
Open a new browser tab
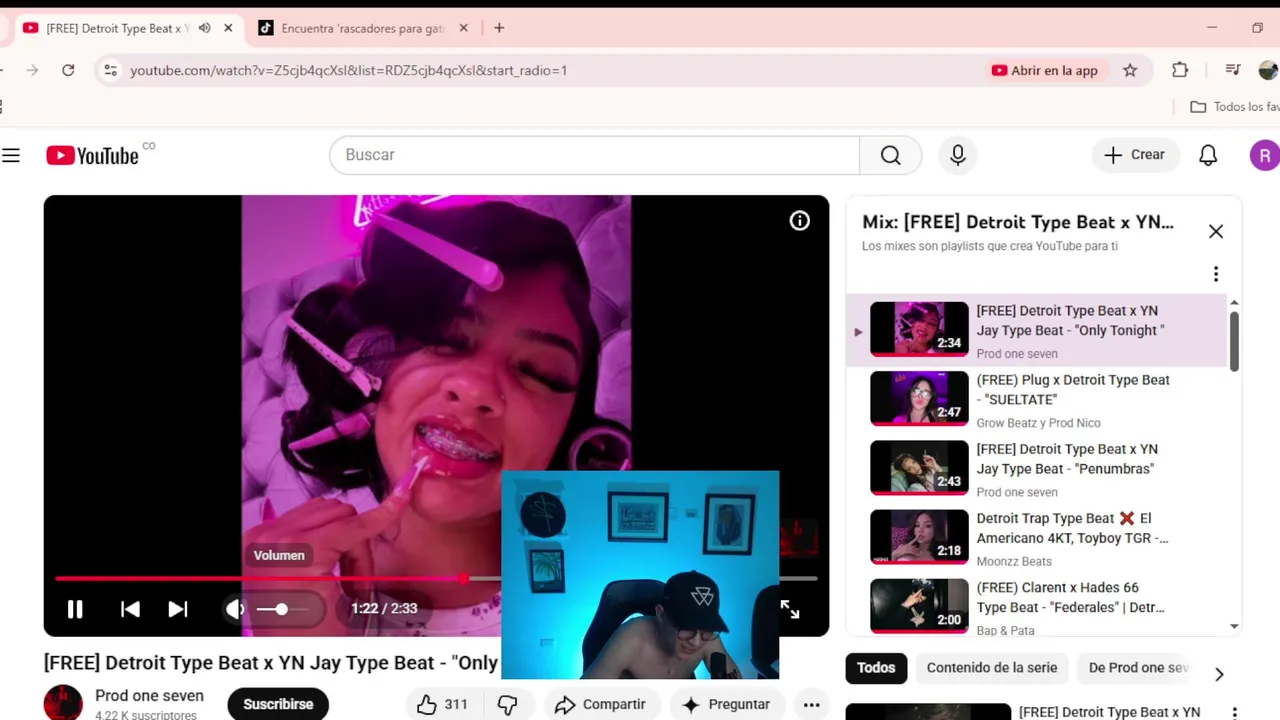click(499, 28)
